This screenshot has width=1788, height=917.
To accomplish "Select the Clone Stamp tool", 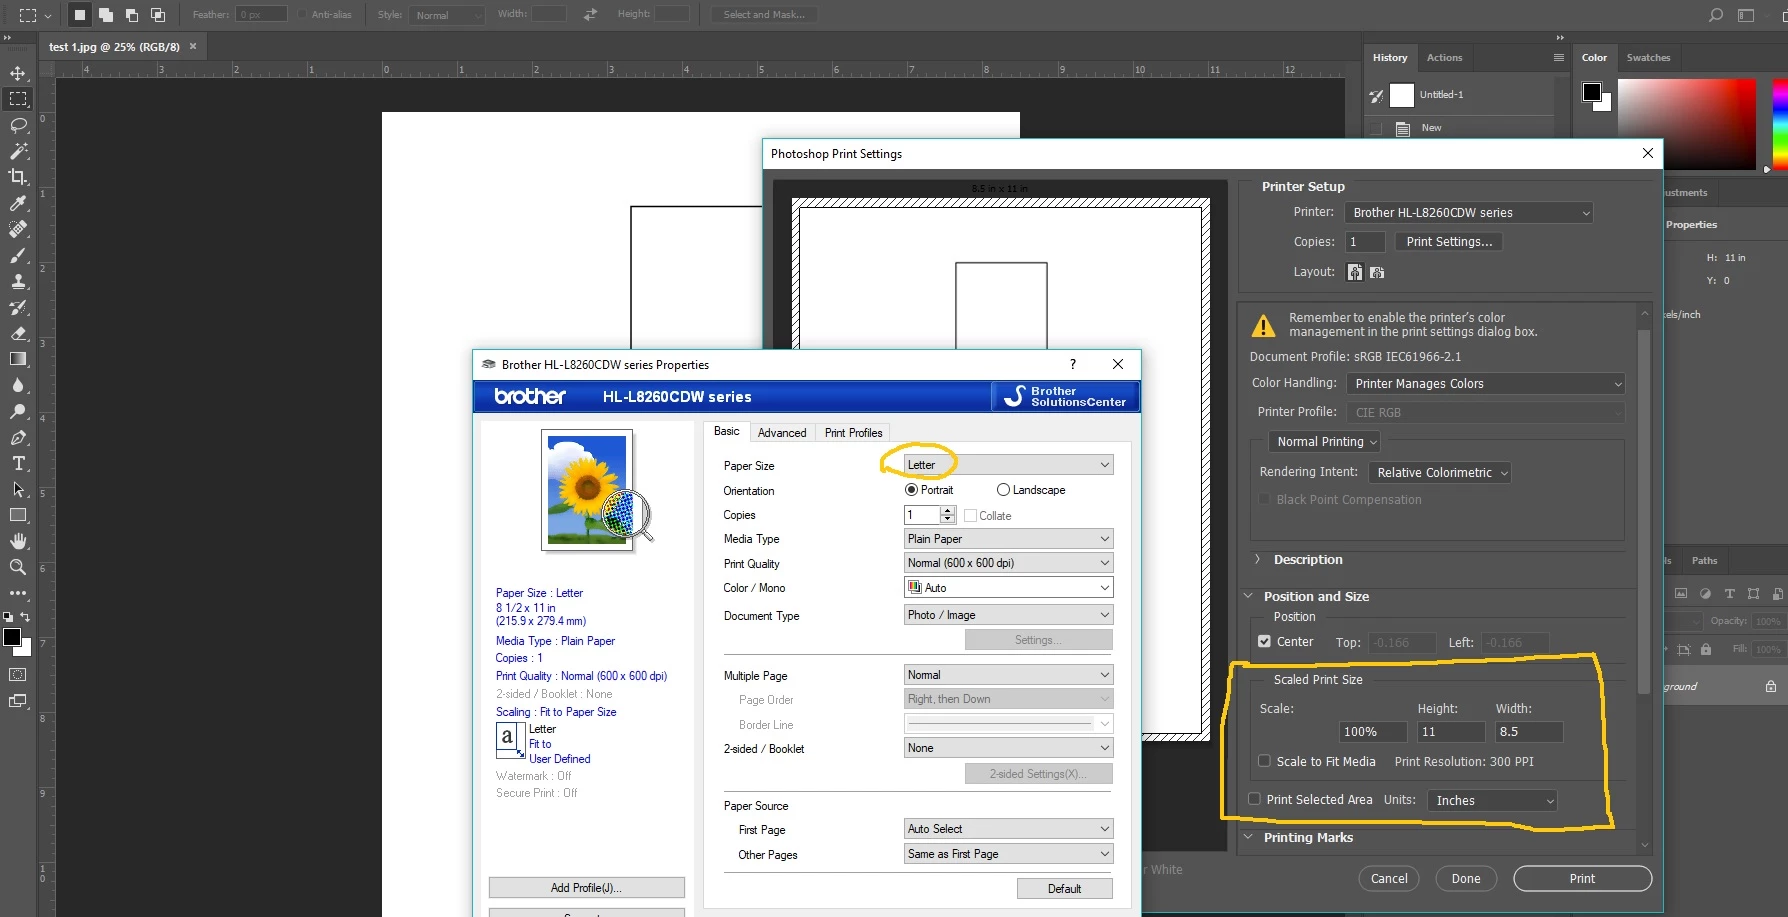I will pos(18,281).
